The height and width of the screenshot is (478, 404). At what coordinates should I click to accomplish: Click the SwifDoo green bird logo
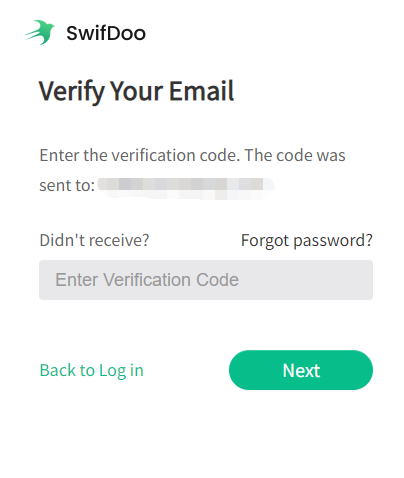[39, 32]
